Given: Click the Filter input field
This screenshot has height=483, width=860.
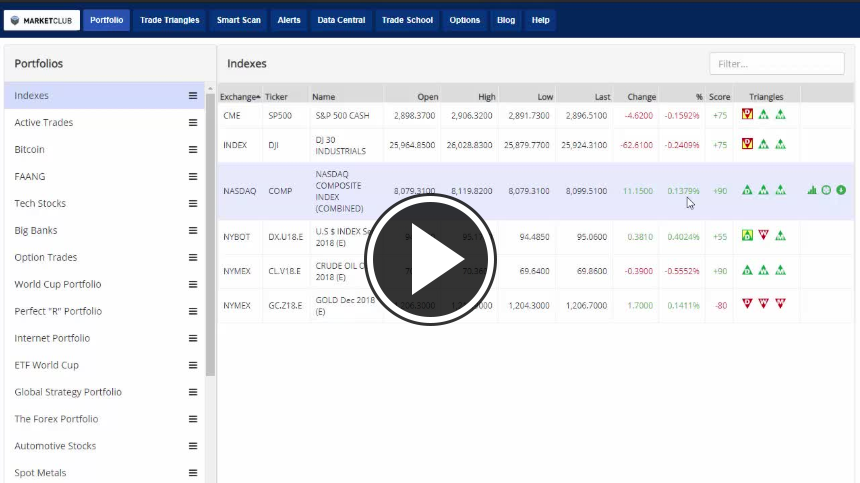Looking at the screenshot, I should pos(776,64).
